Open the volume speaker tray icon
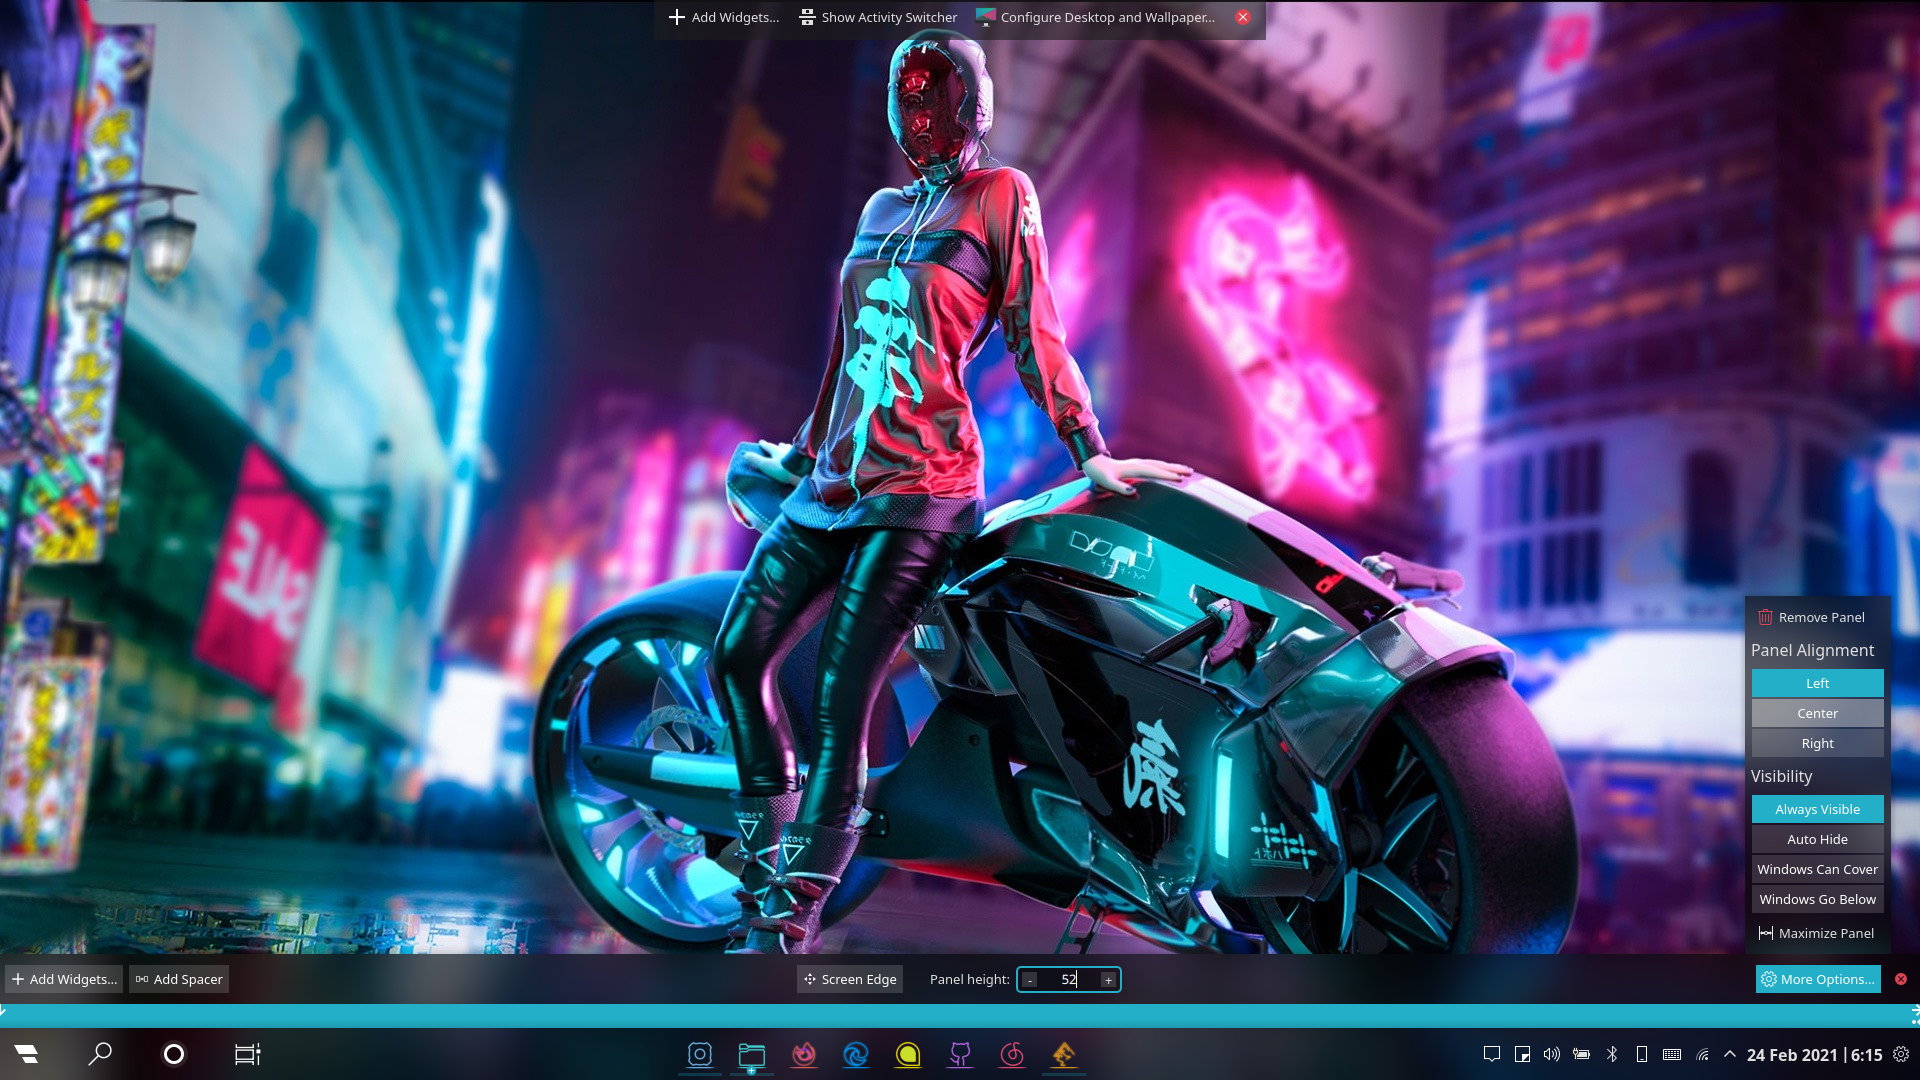 [1552, 1054]
